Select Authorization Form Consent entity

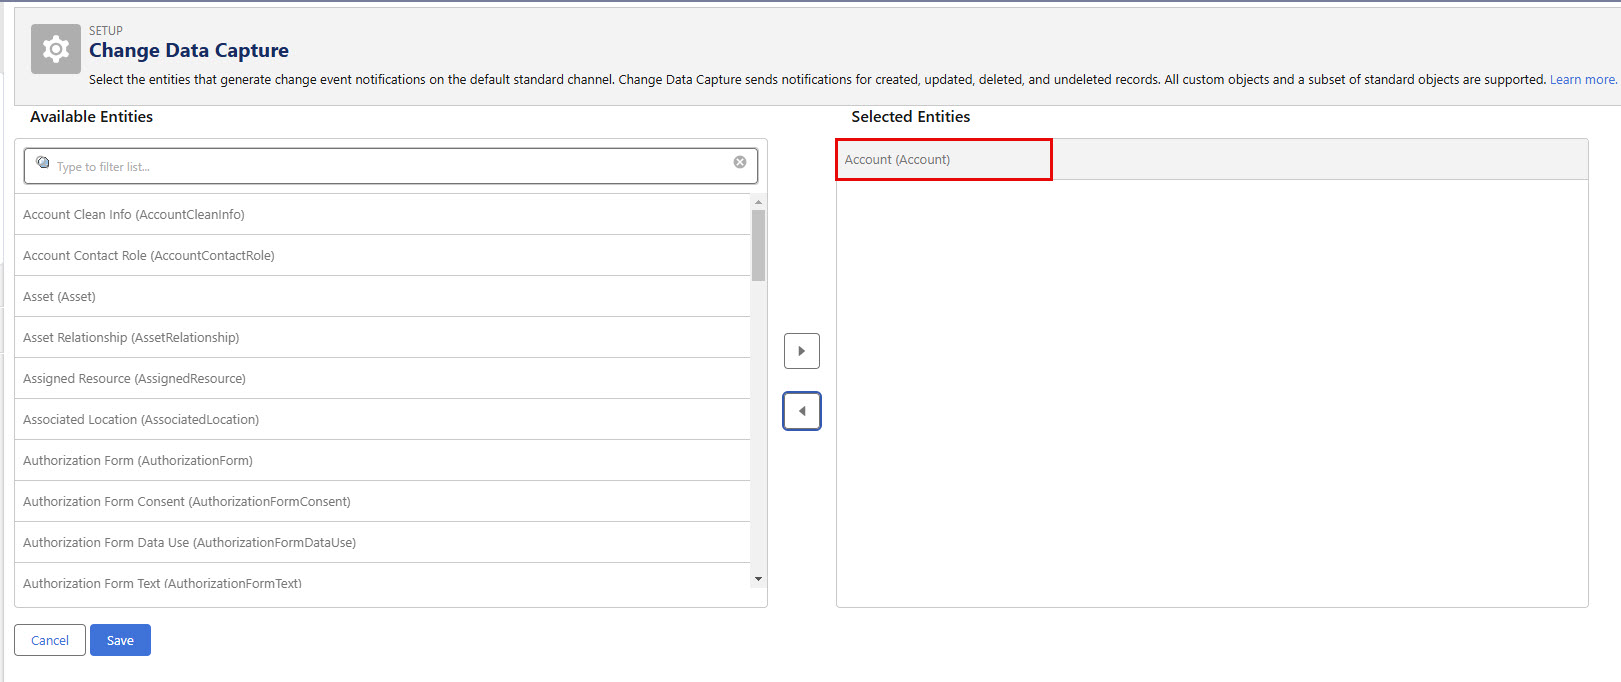point(382,501)
